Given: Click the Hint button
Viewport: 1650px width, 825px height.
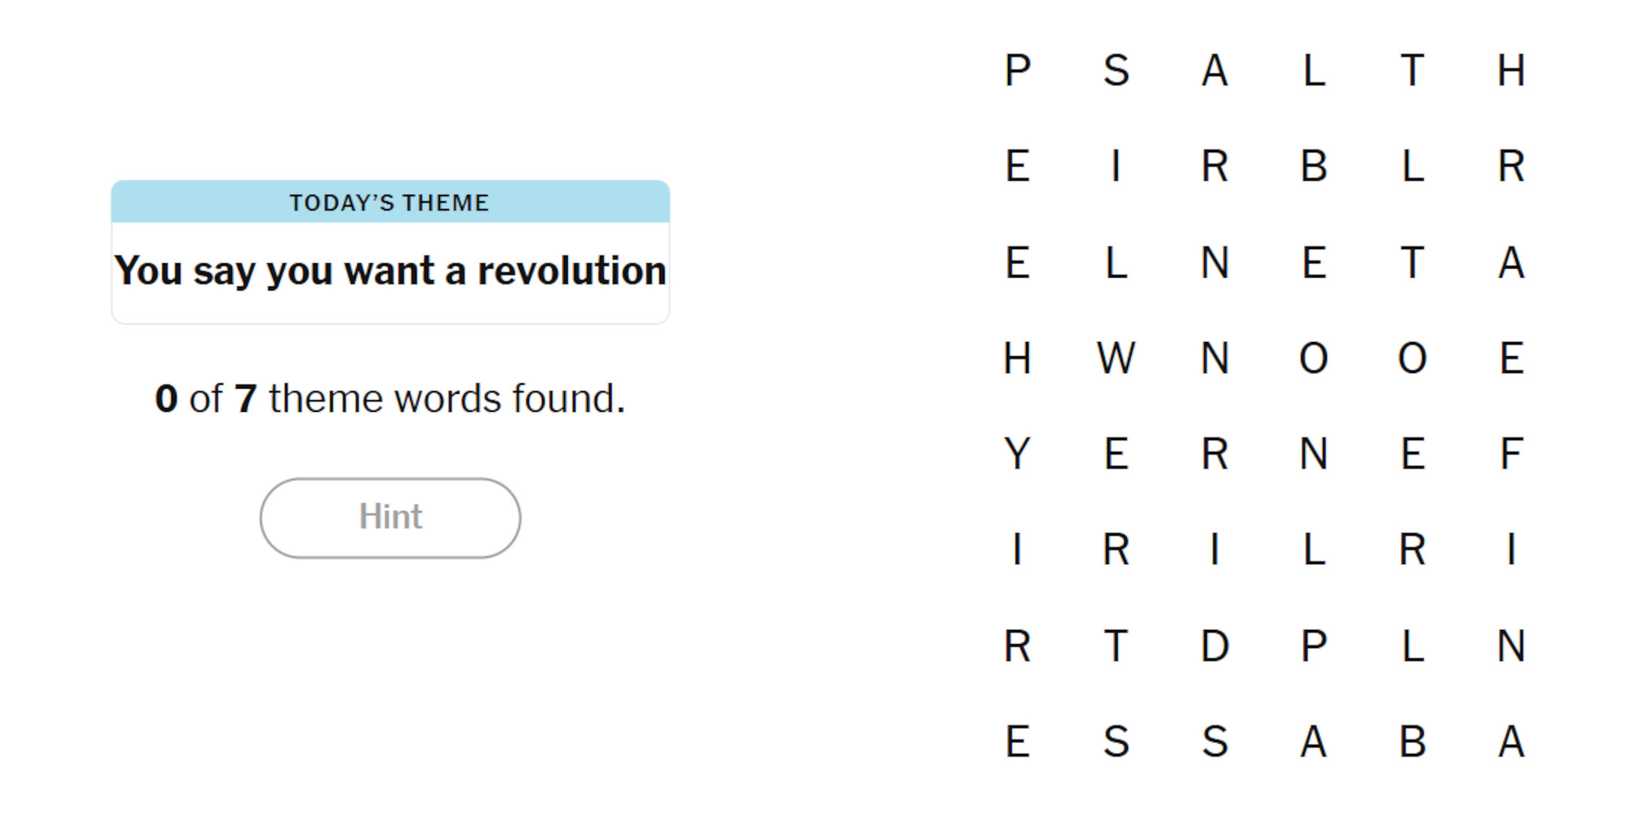Looking at the screenshot, I should (390, 517).
